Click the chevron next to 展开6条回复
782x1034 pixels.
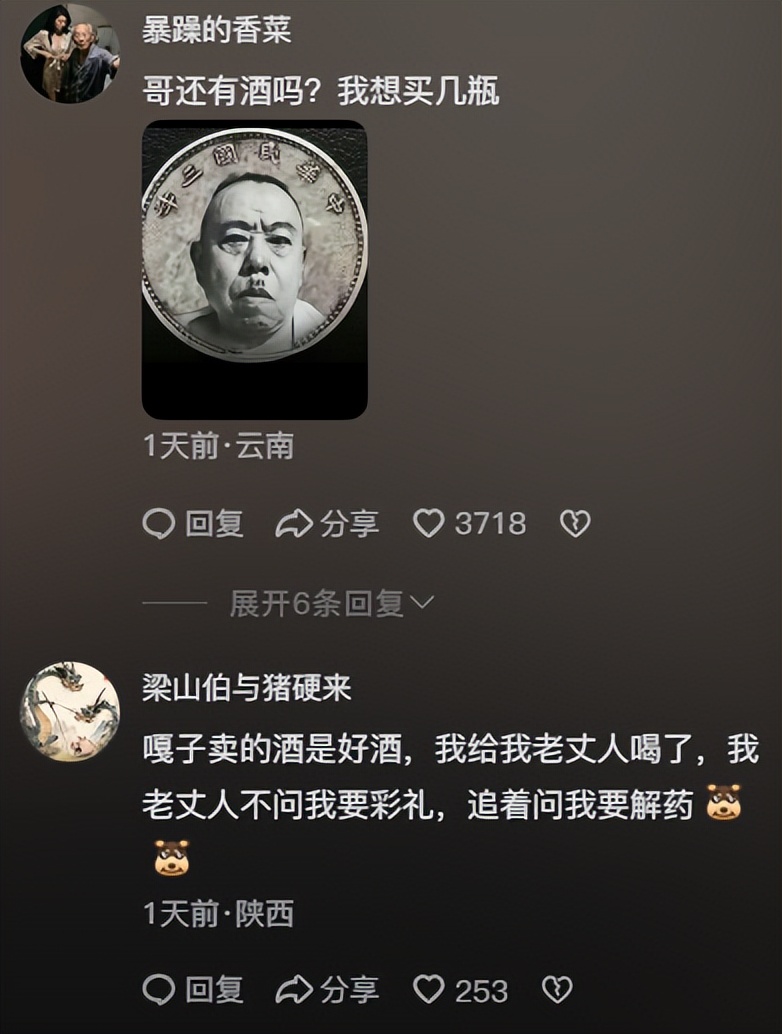(422, 603)
